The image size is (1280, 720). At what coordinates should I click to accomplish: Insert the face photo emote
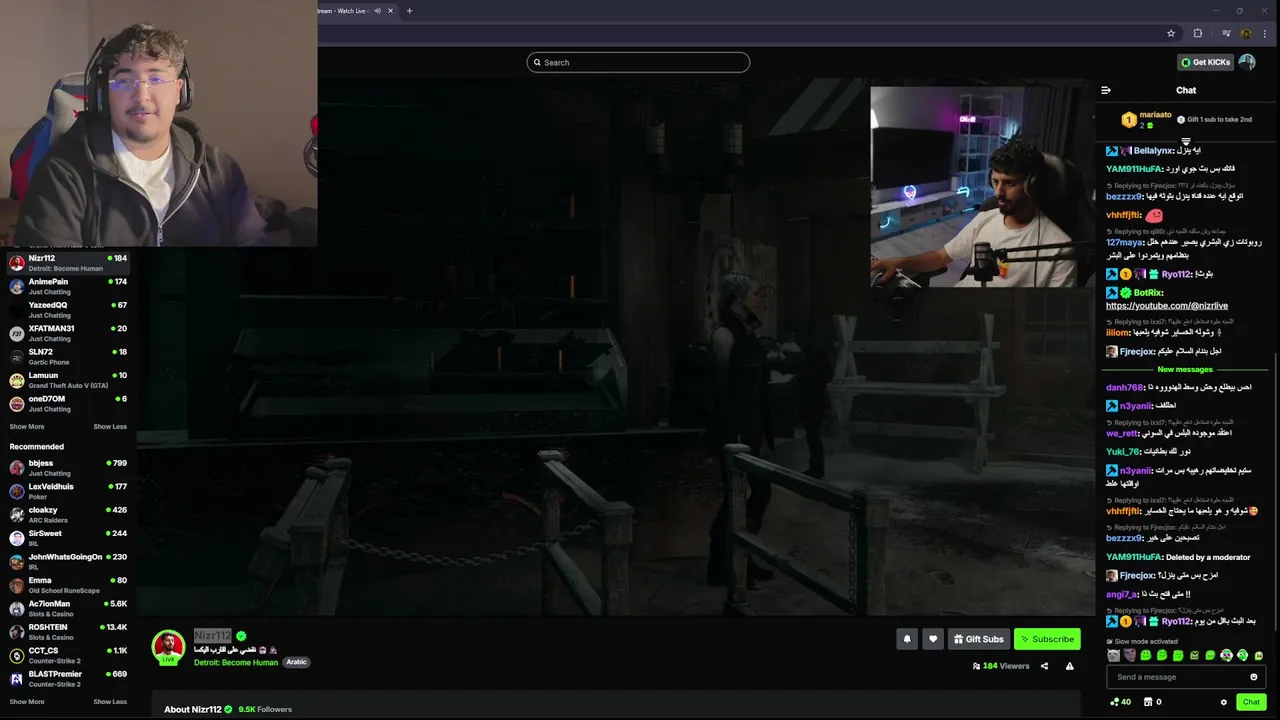[1130, 656]
